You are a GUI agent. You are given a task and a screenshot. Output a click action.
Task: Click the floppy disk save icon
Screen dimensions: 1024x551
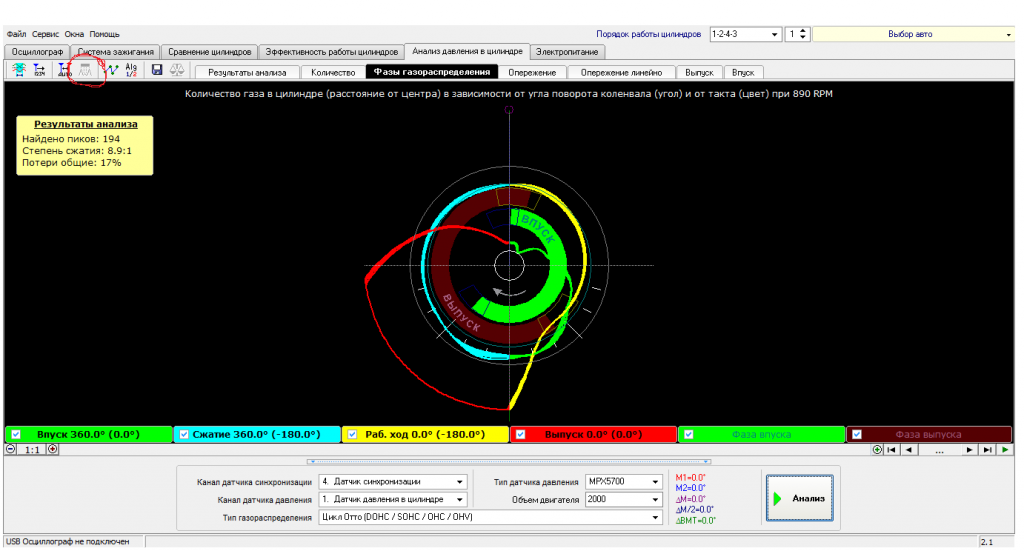coord(157,70)
